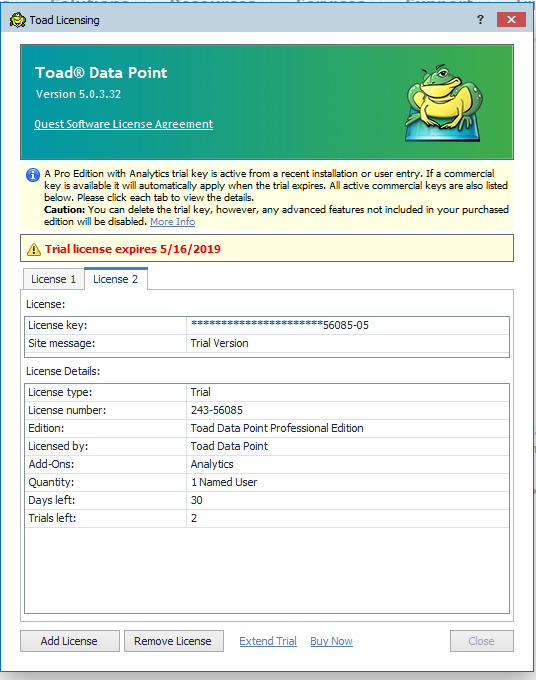536x680 pixels.
Task: Click the 'Version 5.0.3.32' text
Action: pos(78,94)
